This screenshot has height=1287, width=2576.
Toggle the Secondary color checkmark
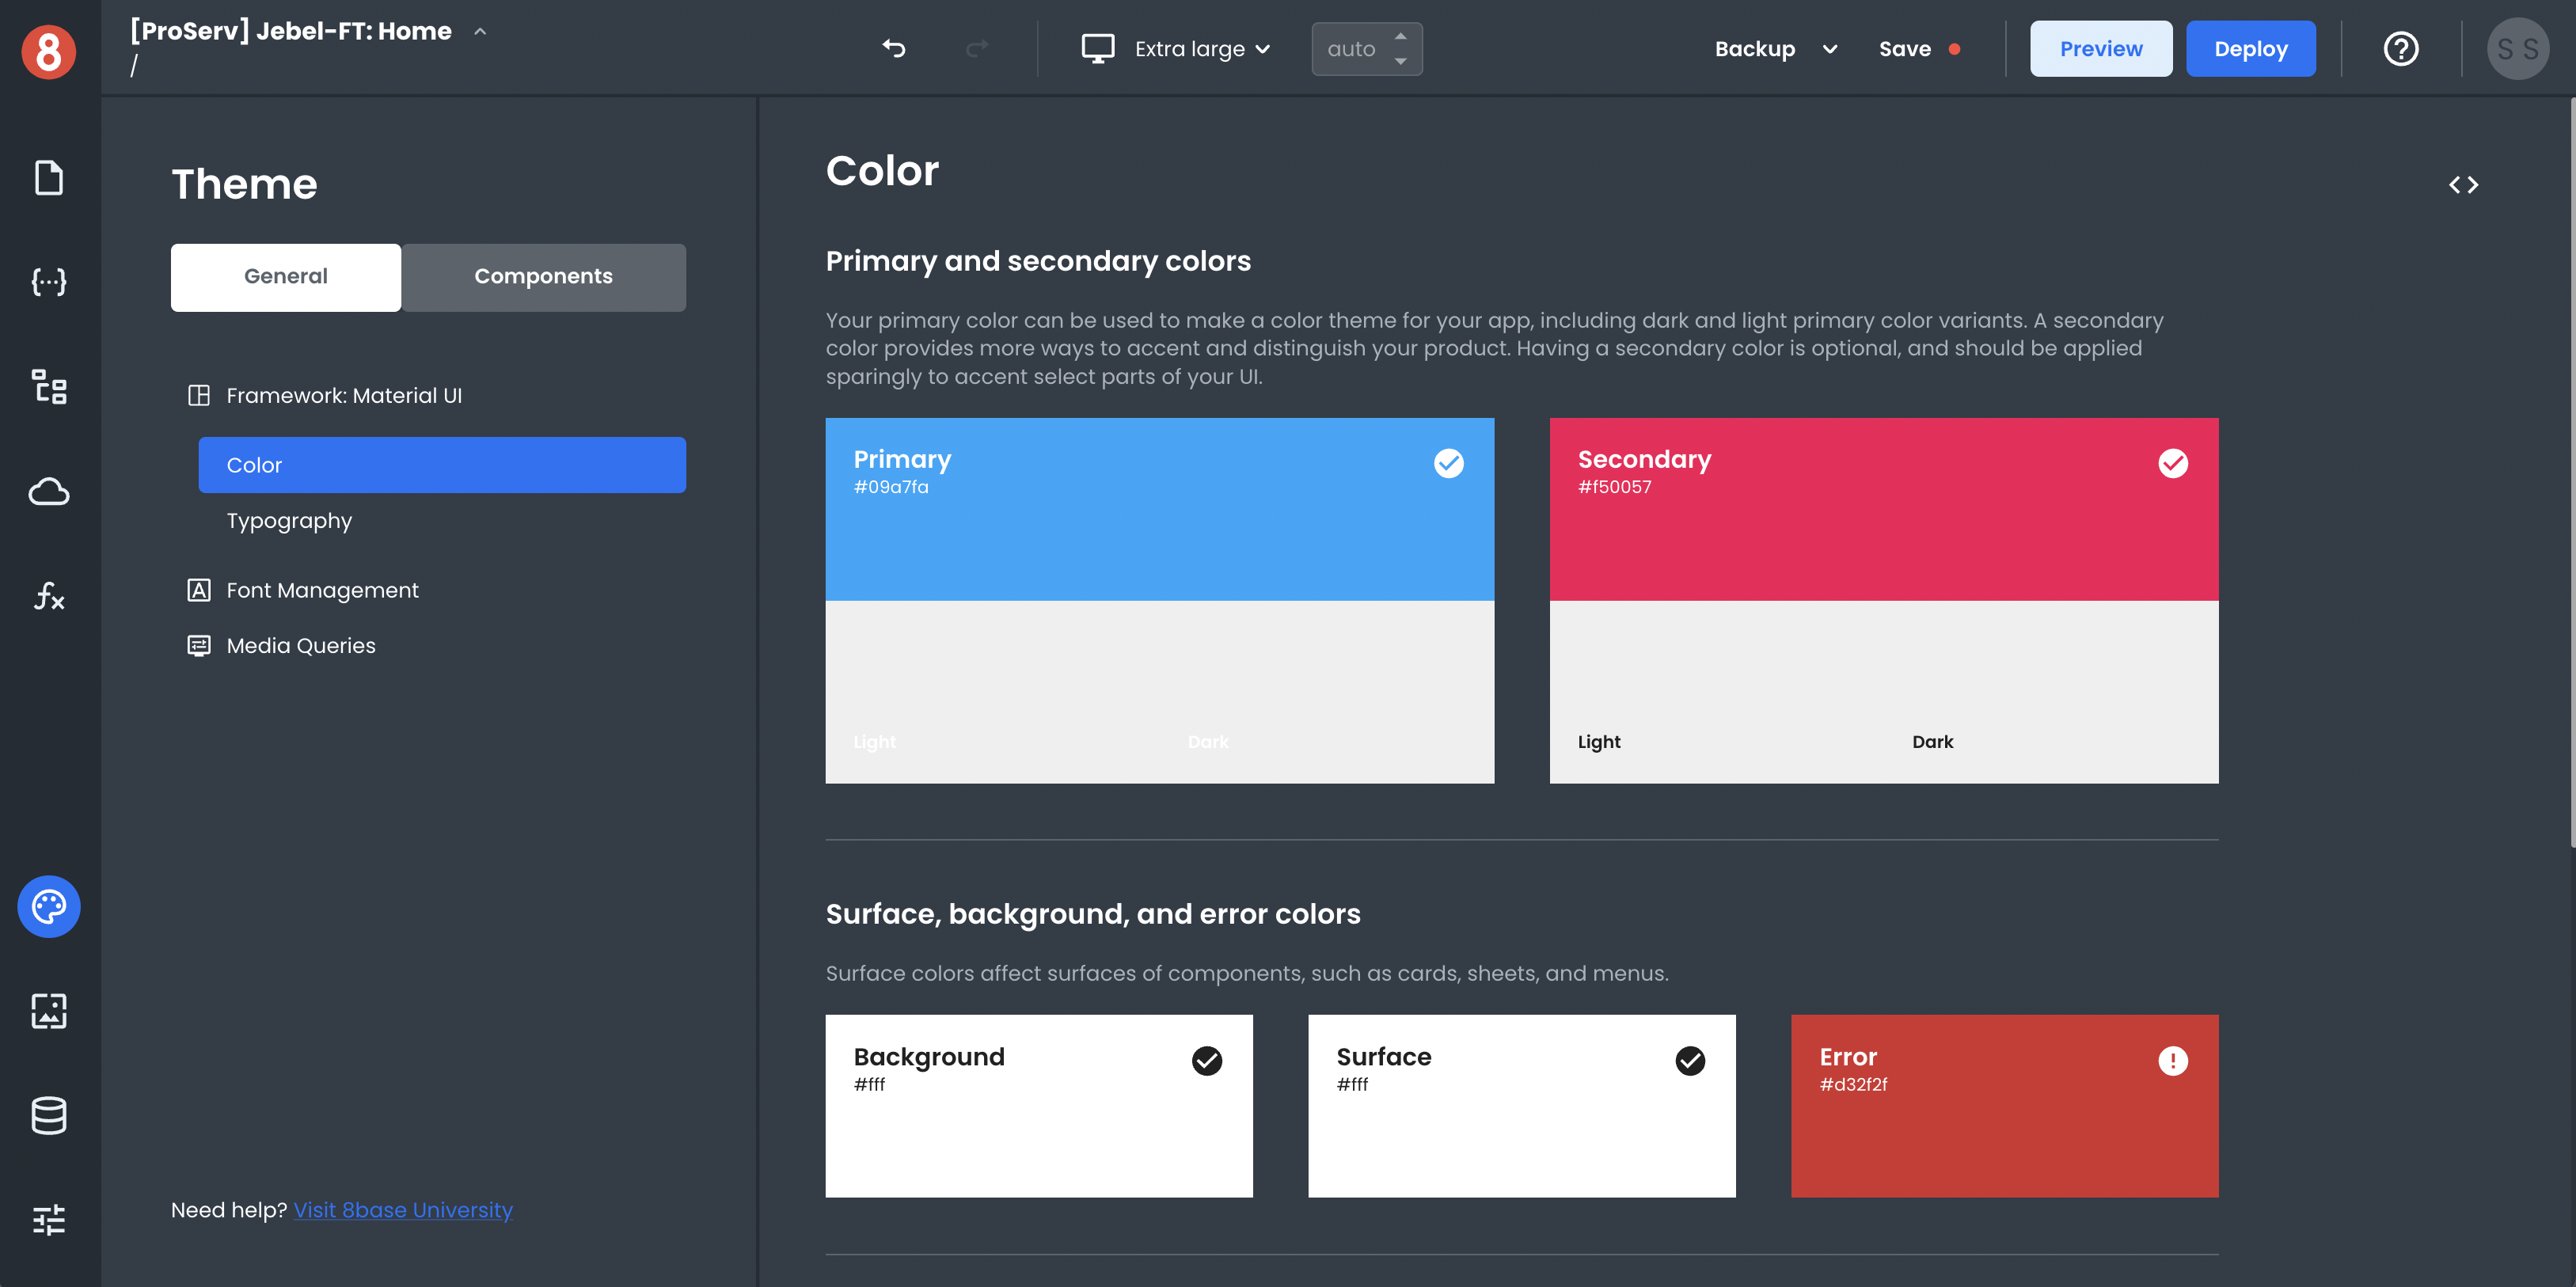[2171, 461]
